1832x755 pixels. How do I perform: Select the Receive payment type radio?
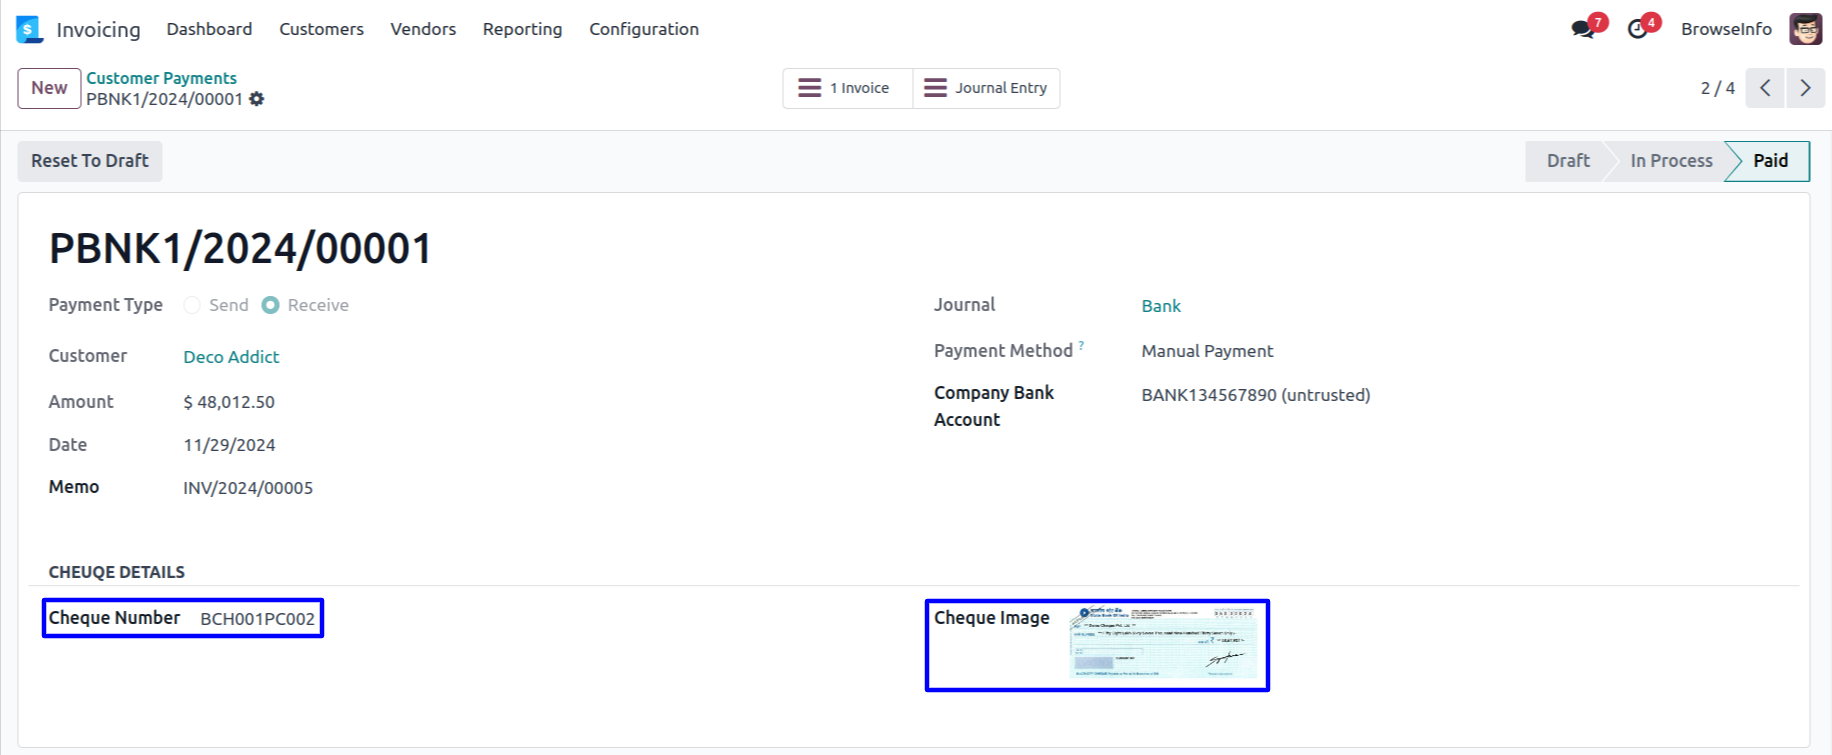click(270, 305)
